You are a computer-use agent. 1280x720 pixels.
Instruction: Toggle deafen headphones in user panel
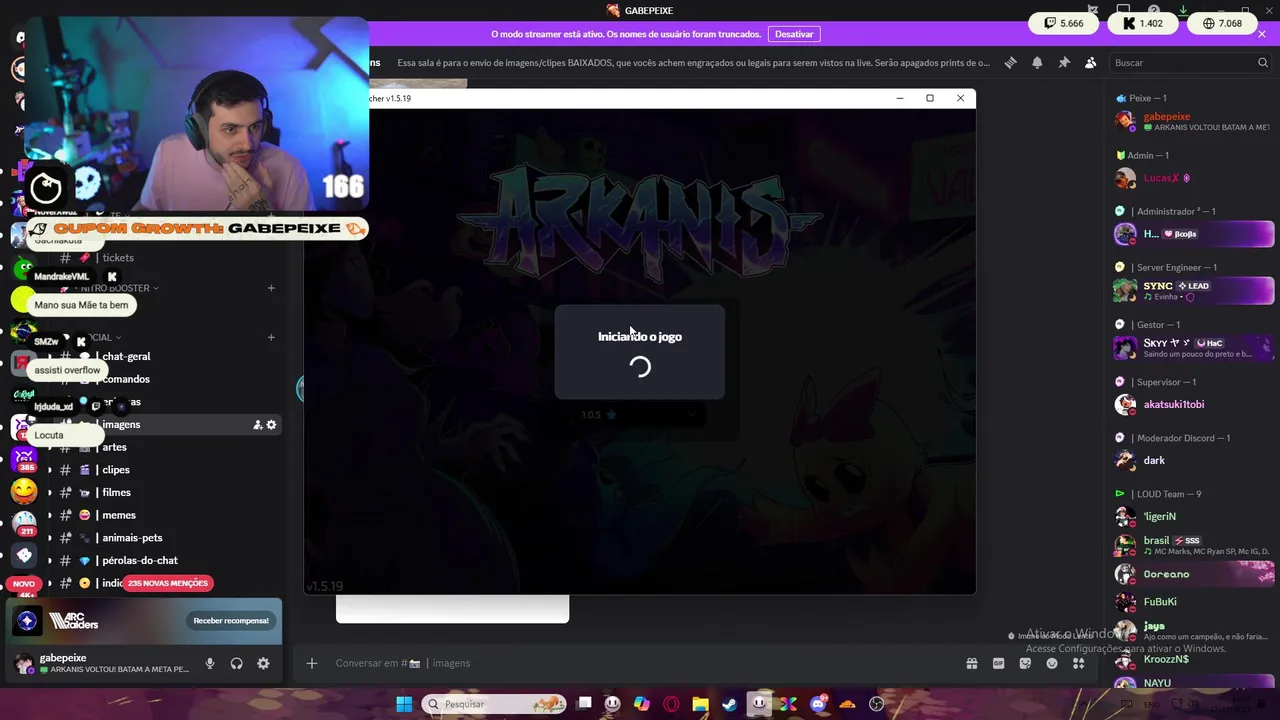pyautogui.click(x=237, y=663)
